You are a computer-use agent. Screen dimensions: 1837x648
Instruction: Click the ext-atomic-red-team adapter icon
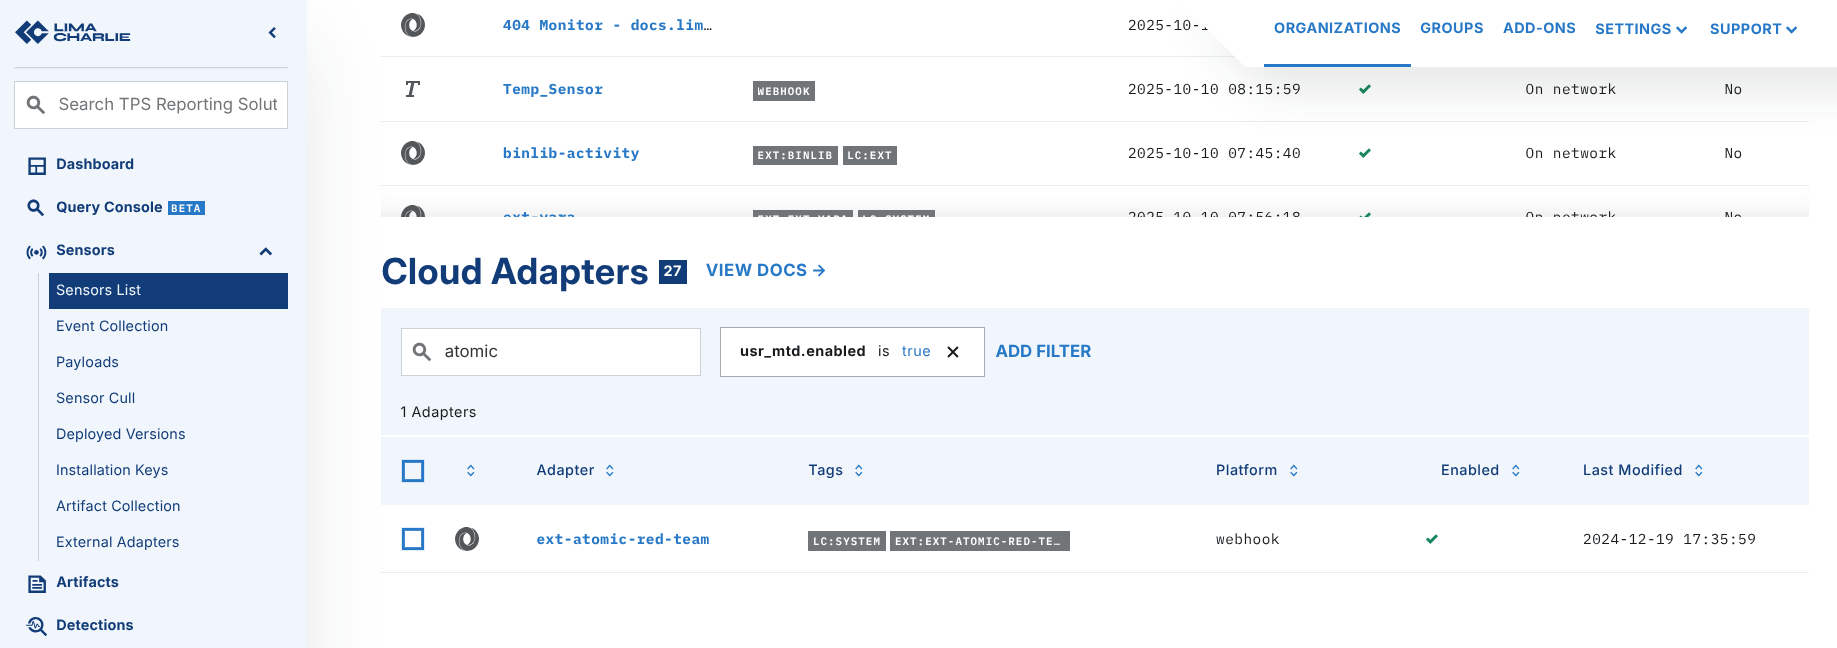[467, 539]
